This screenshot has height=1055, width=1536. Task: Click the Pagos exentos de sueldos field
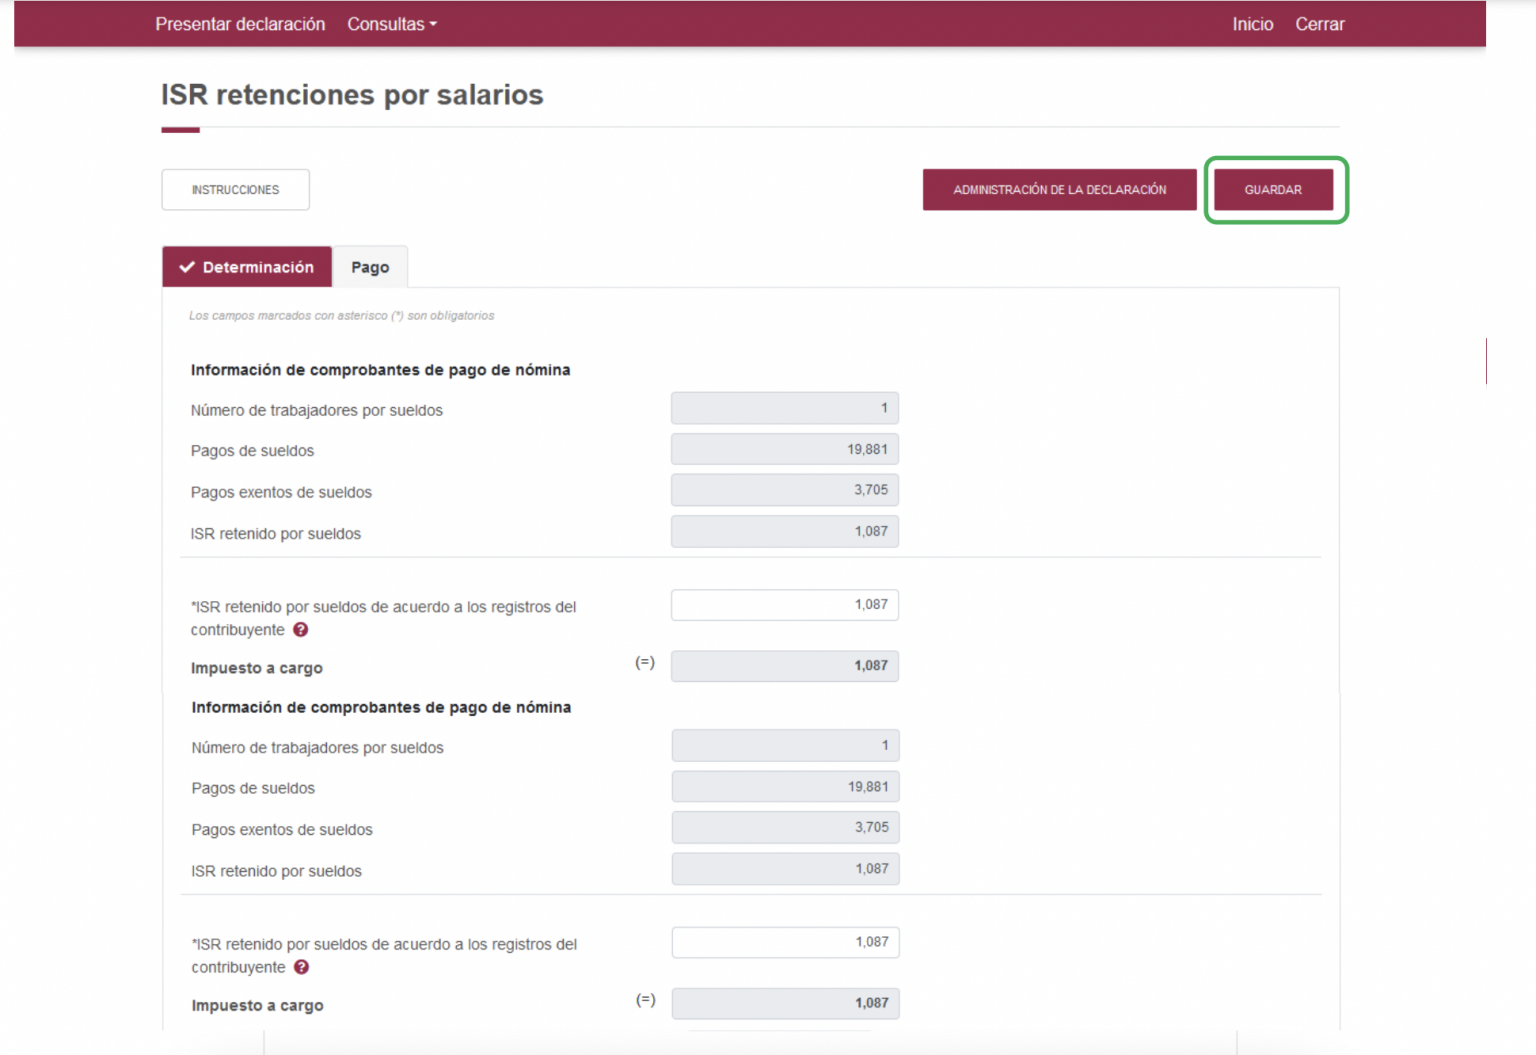click(x=784, y=490)
